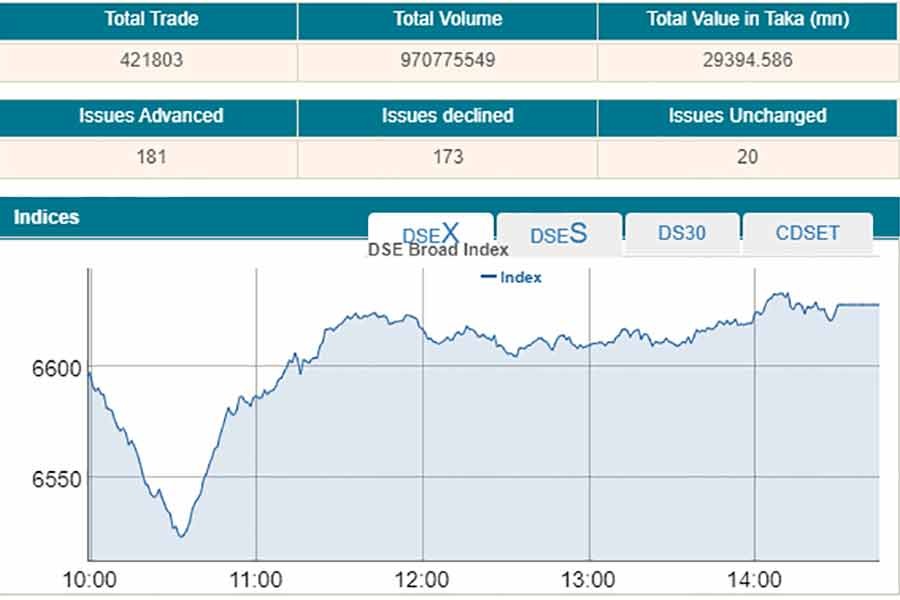Click the Total Trade column header
The width and height of the screenshot is (900, 600).
[x=149, y=19]
